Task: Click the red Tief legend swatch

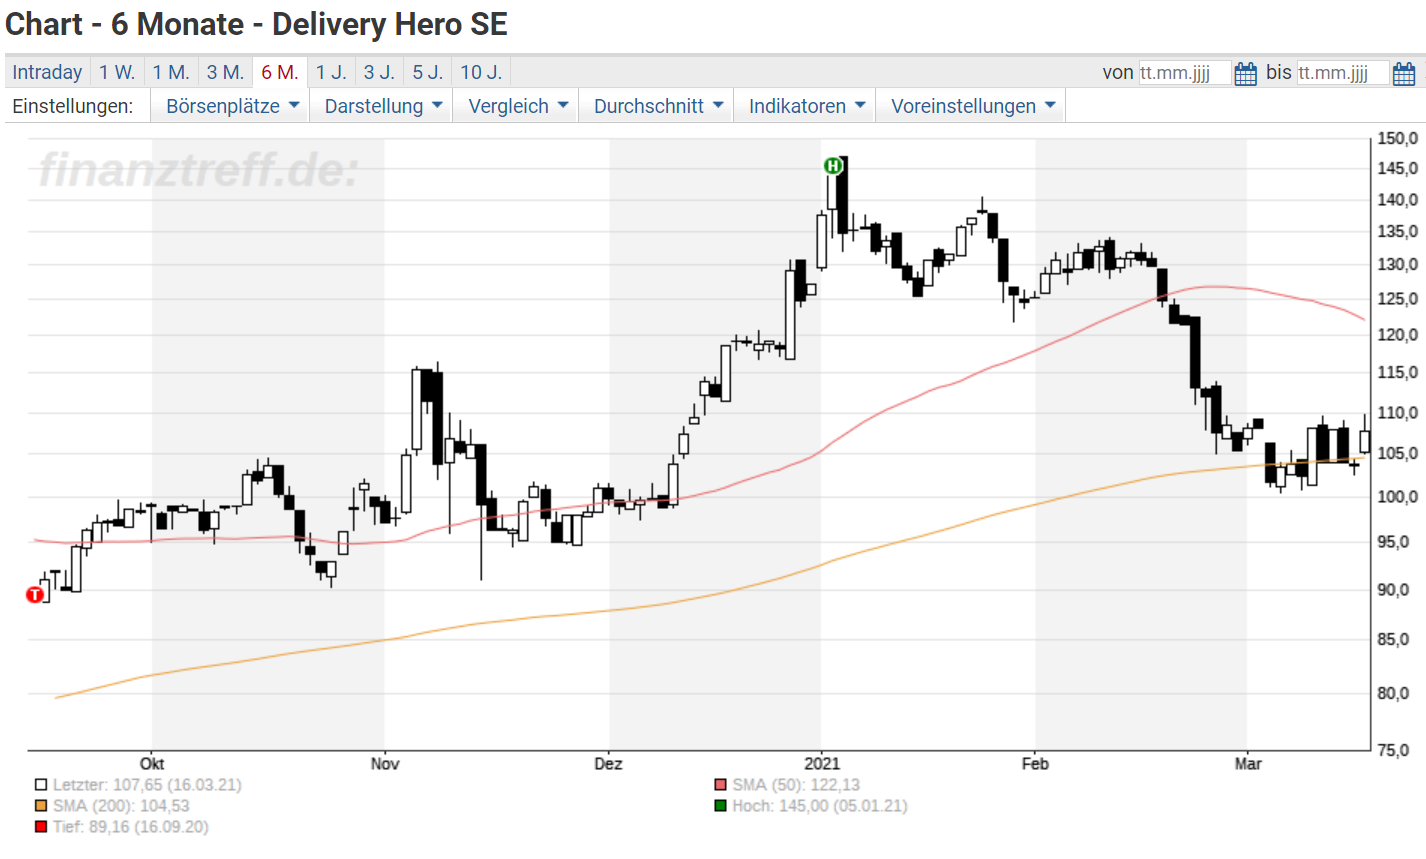Action: 41,827
